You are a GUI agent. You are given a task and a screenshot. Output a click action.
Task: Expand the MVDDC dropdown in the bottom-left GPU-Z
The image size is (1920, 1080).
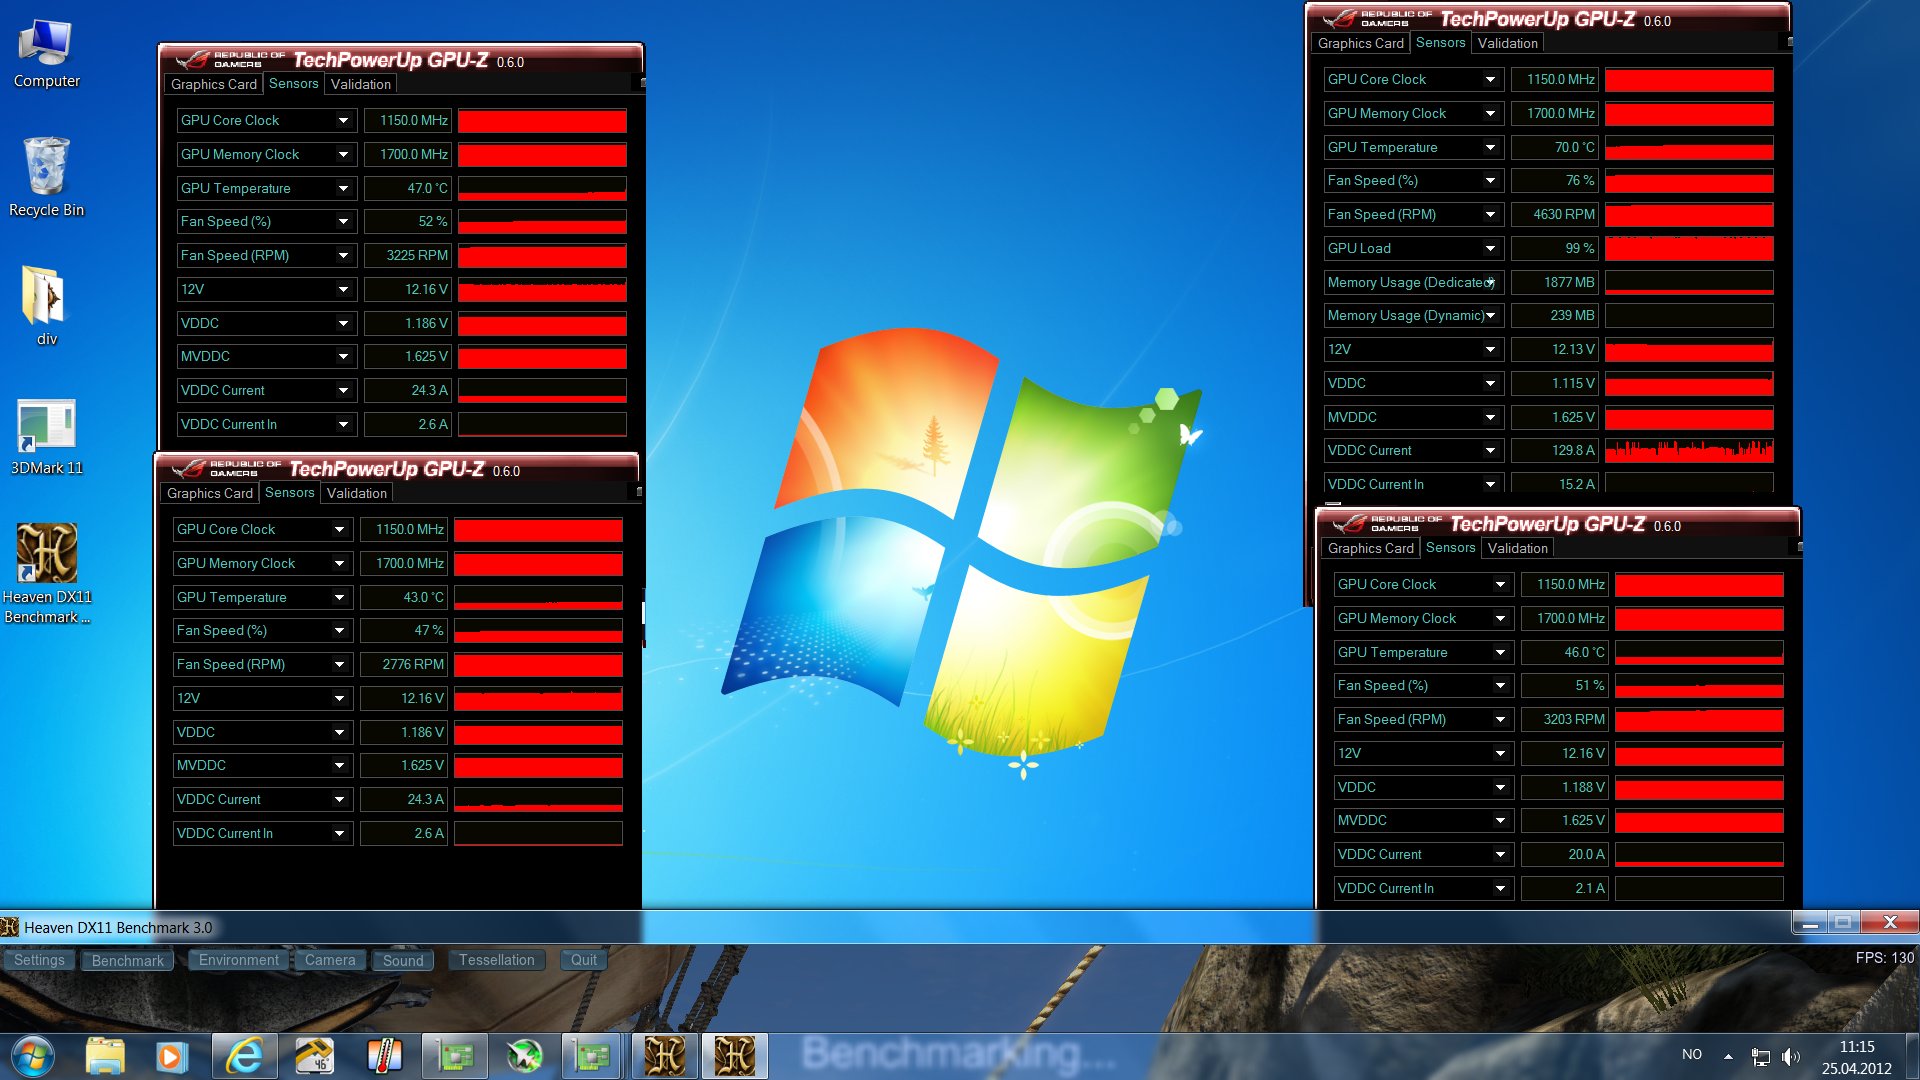(x=339, y=765)
